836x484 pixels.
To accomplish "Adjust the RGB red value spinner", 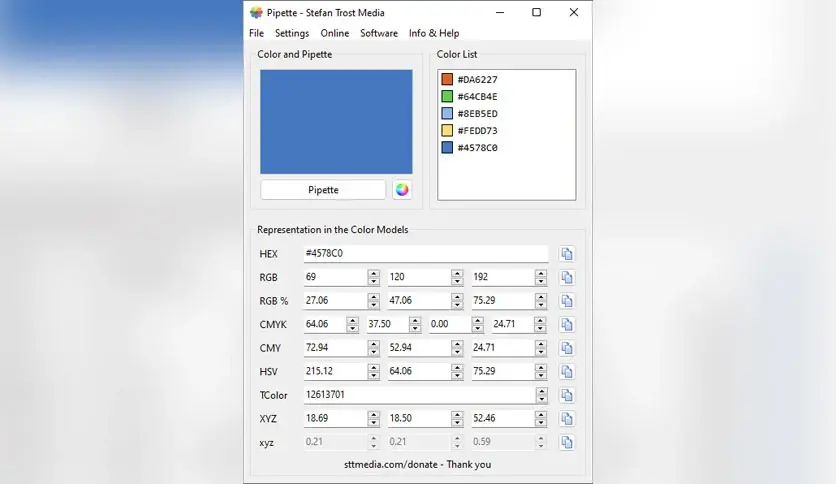I will point(374,277).
